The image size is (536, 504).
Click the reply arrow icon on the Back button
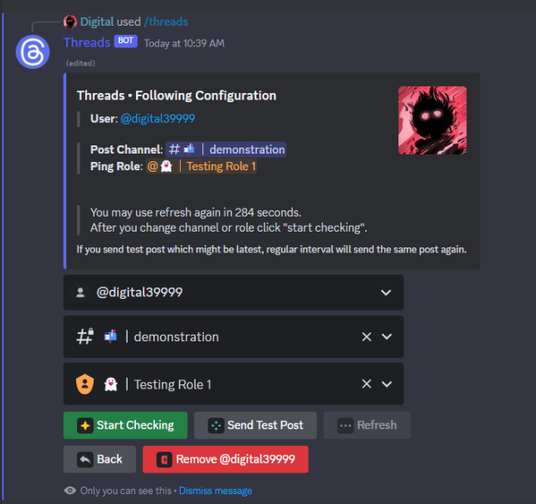[x=85, y=460]
